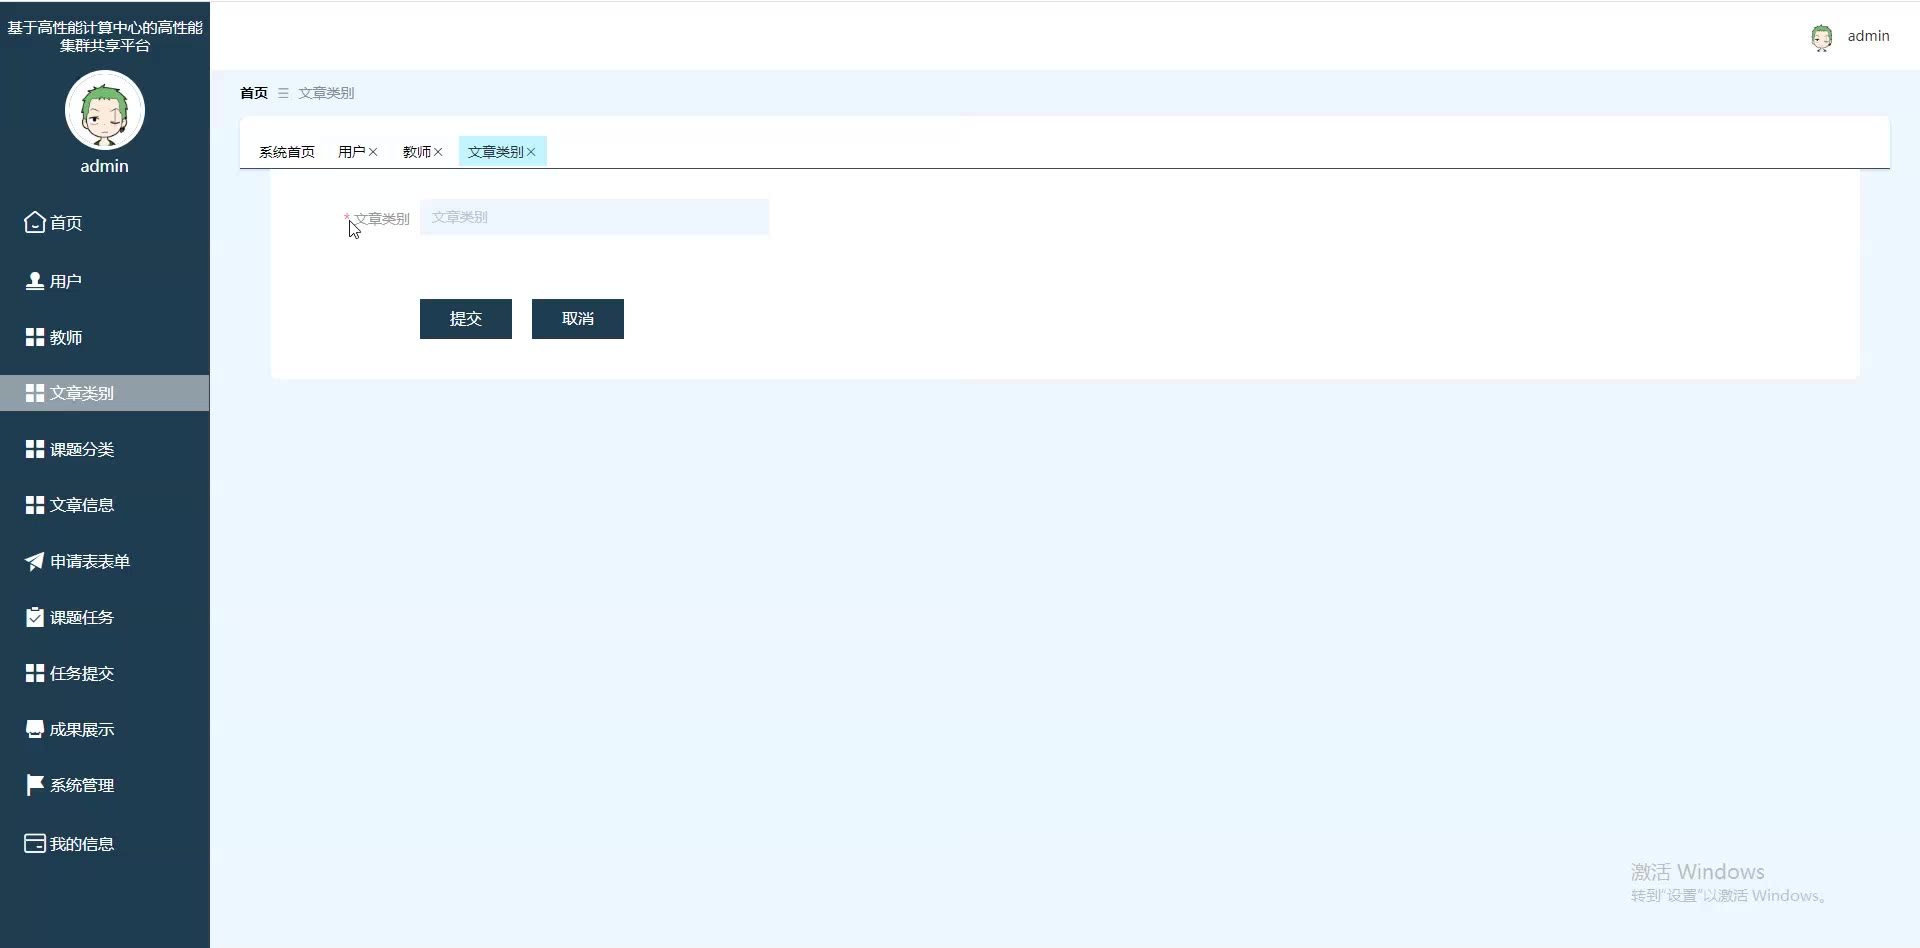
Task: Click the clipboard icon beside 课题任务
Action: 35,617
